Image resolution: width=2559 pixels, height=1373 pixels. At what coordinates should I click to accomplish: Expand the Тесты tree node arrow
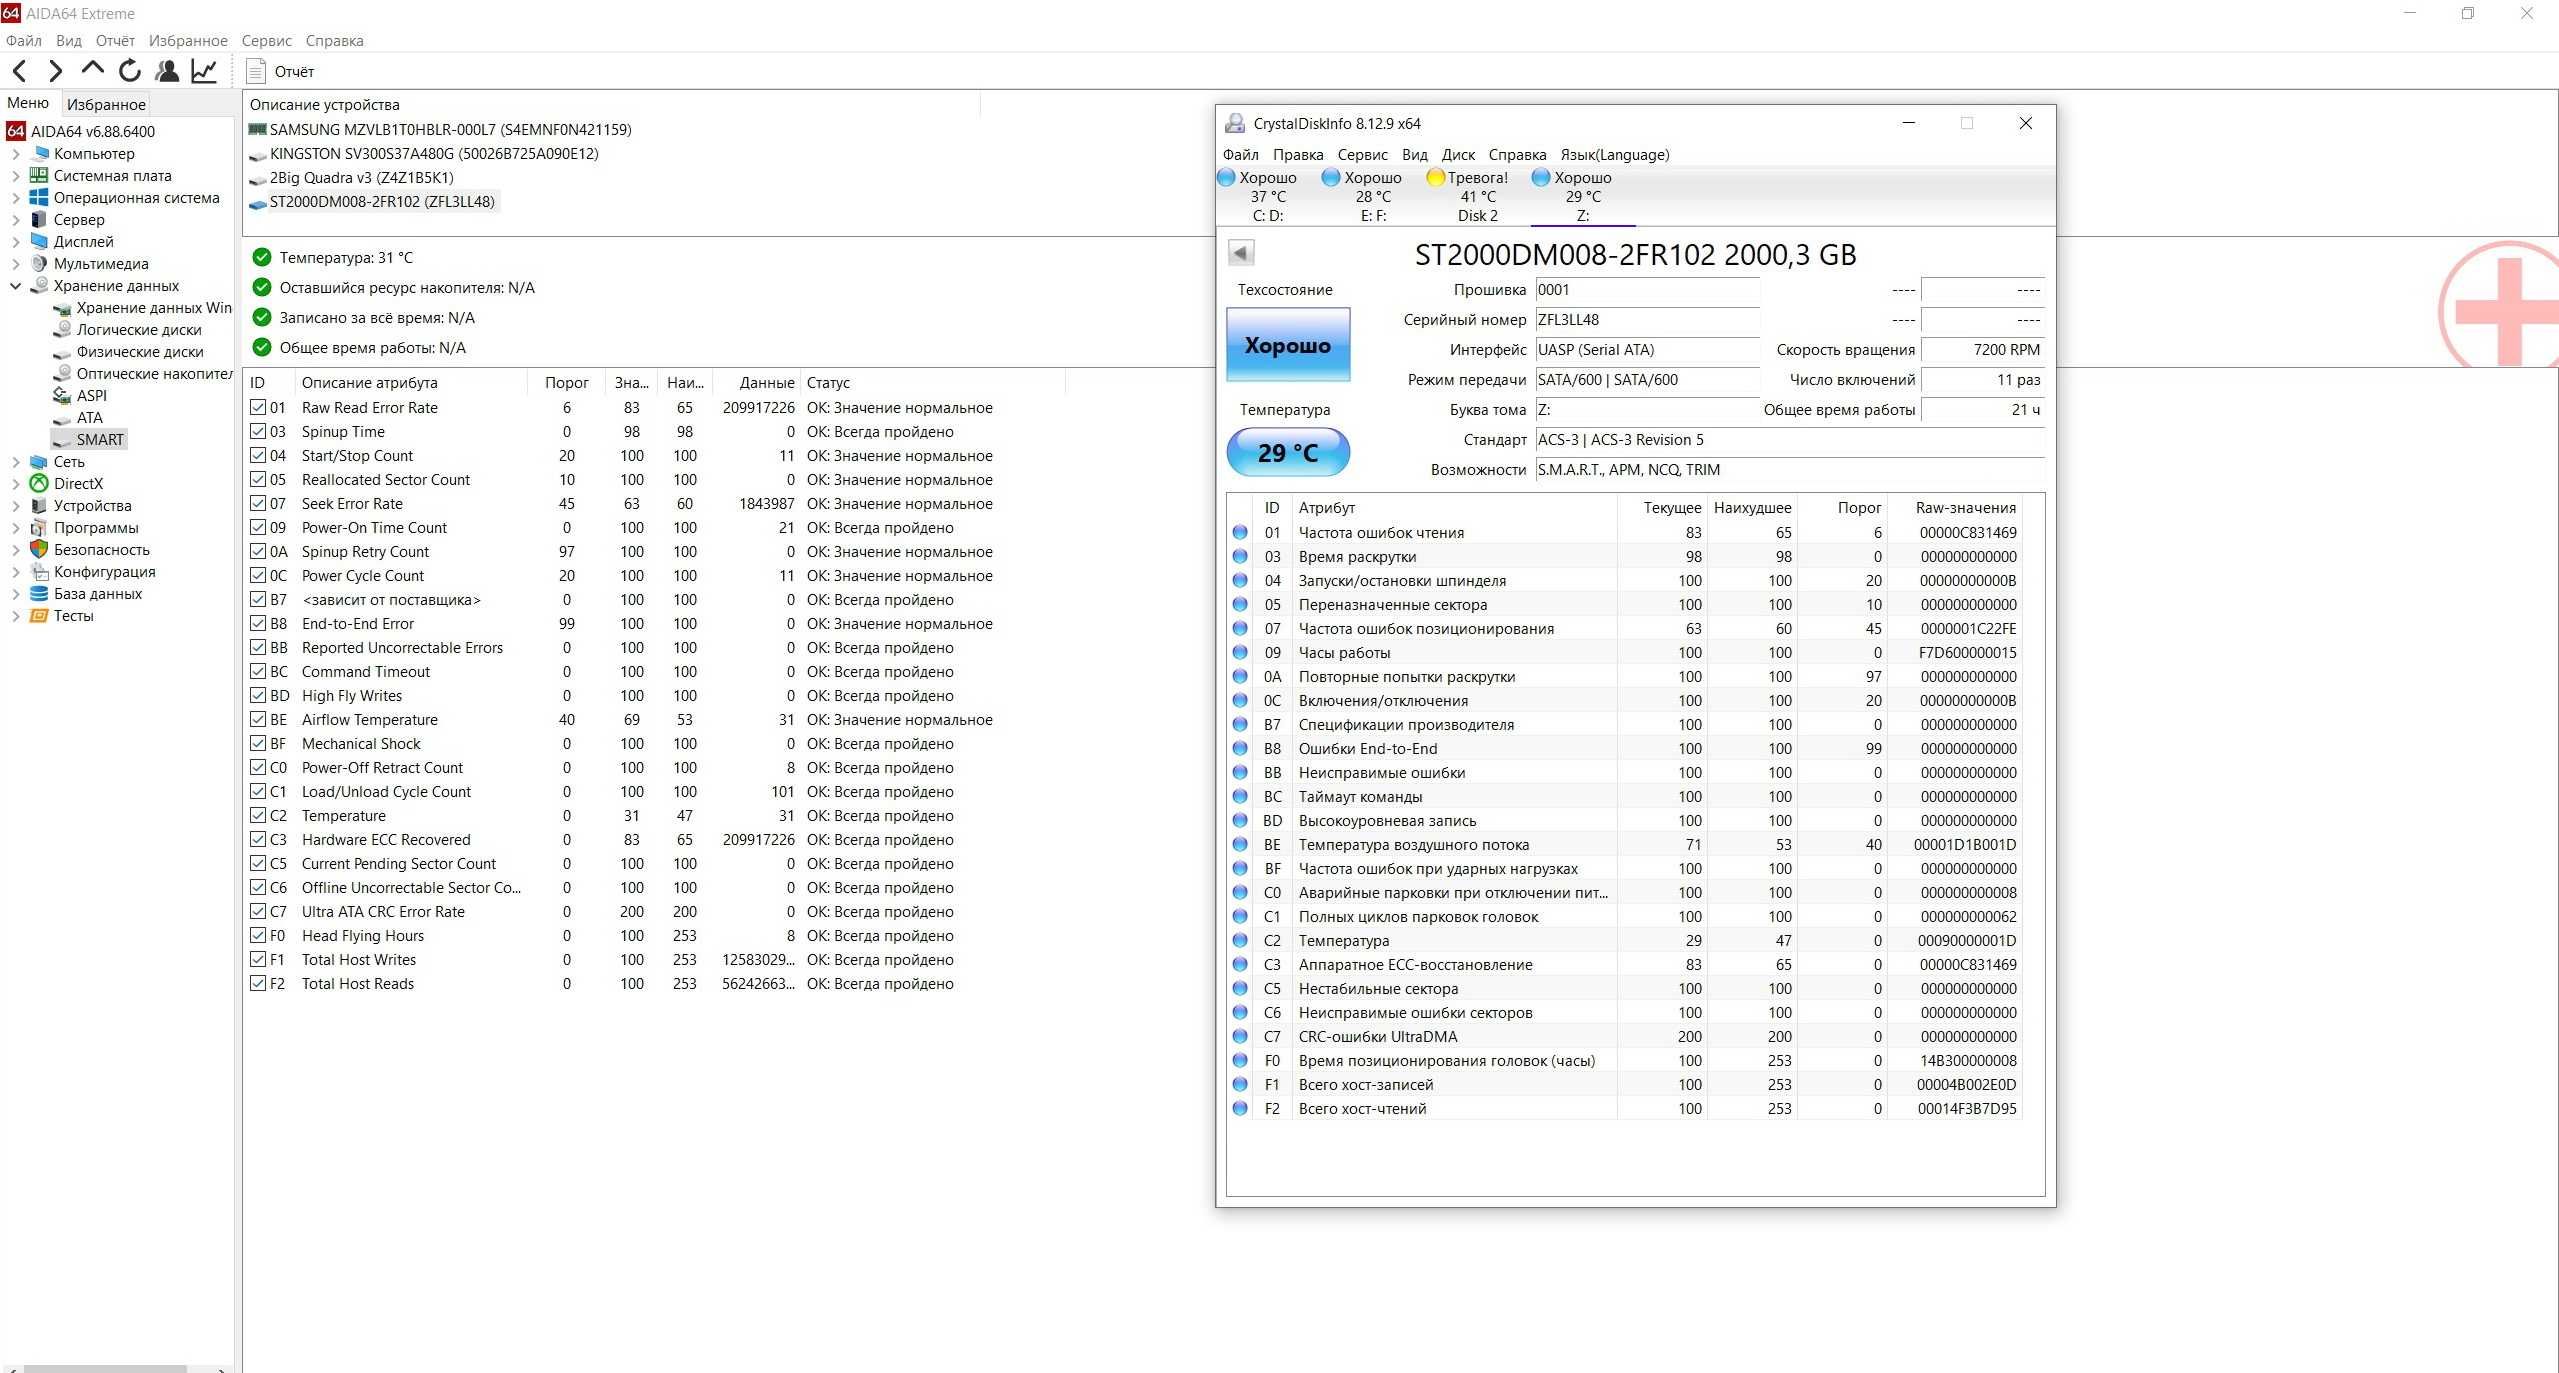click(15, 616)
